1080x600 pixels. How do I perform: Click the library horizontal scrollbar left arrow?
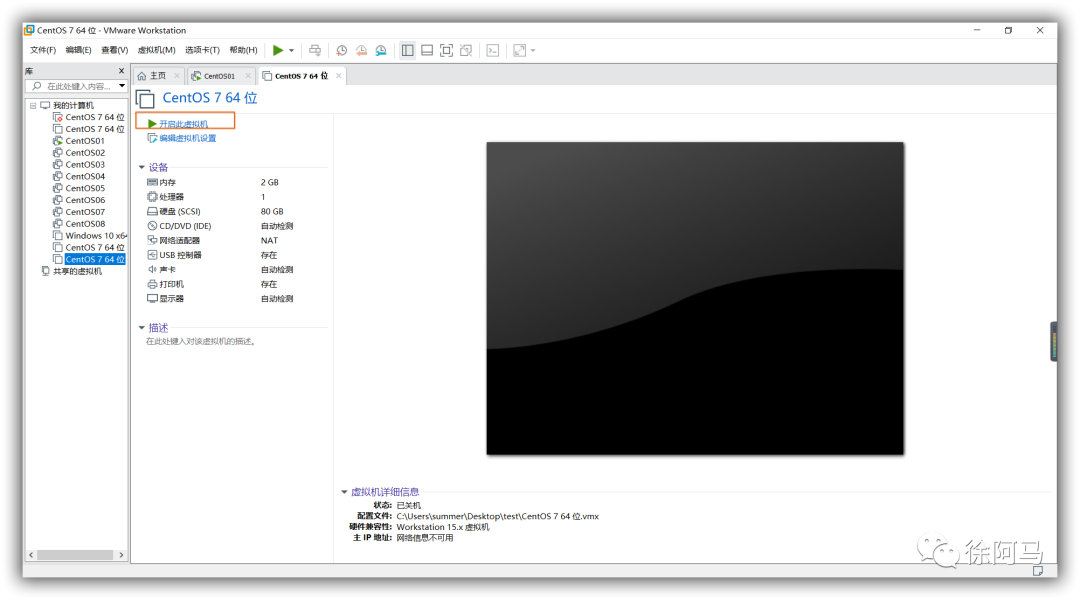[31, 555]
